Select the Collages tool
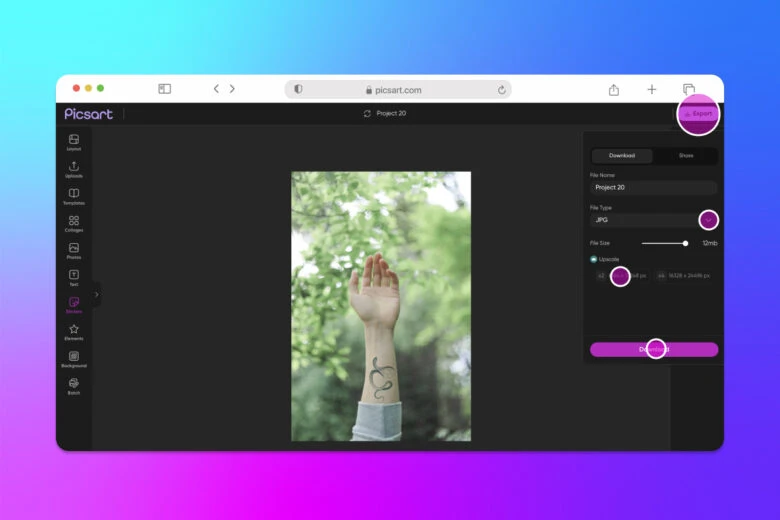The image size is (780, 520). pos(74,222)
